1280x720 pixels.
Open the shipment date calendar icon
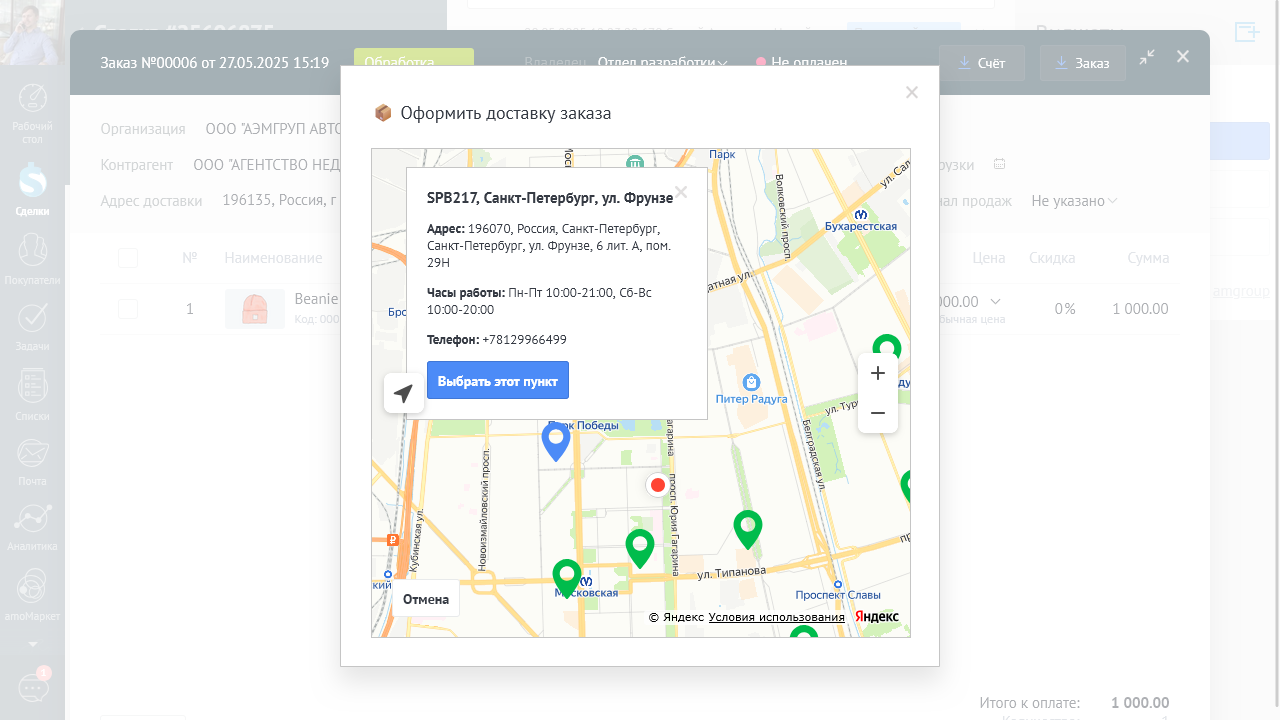click(999, 164)
